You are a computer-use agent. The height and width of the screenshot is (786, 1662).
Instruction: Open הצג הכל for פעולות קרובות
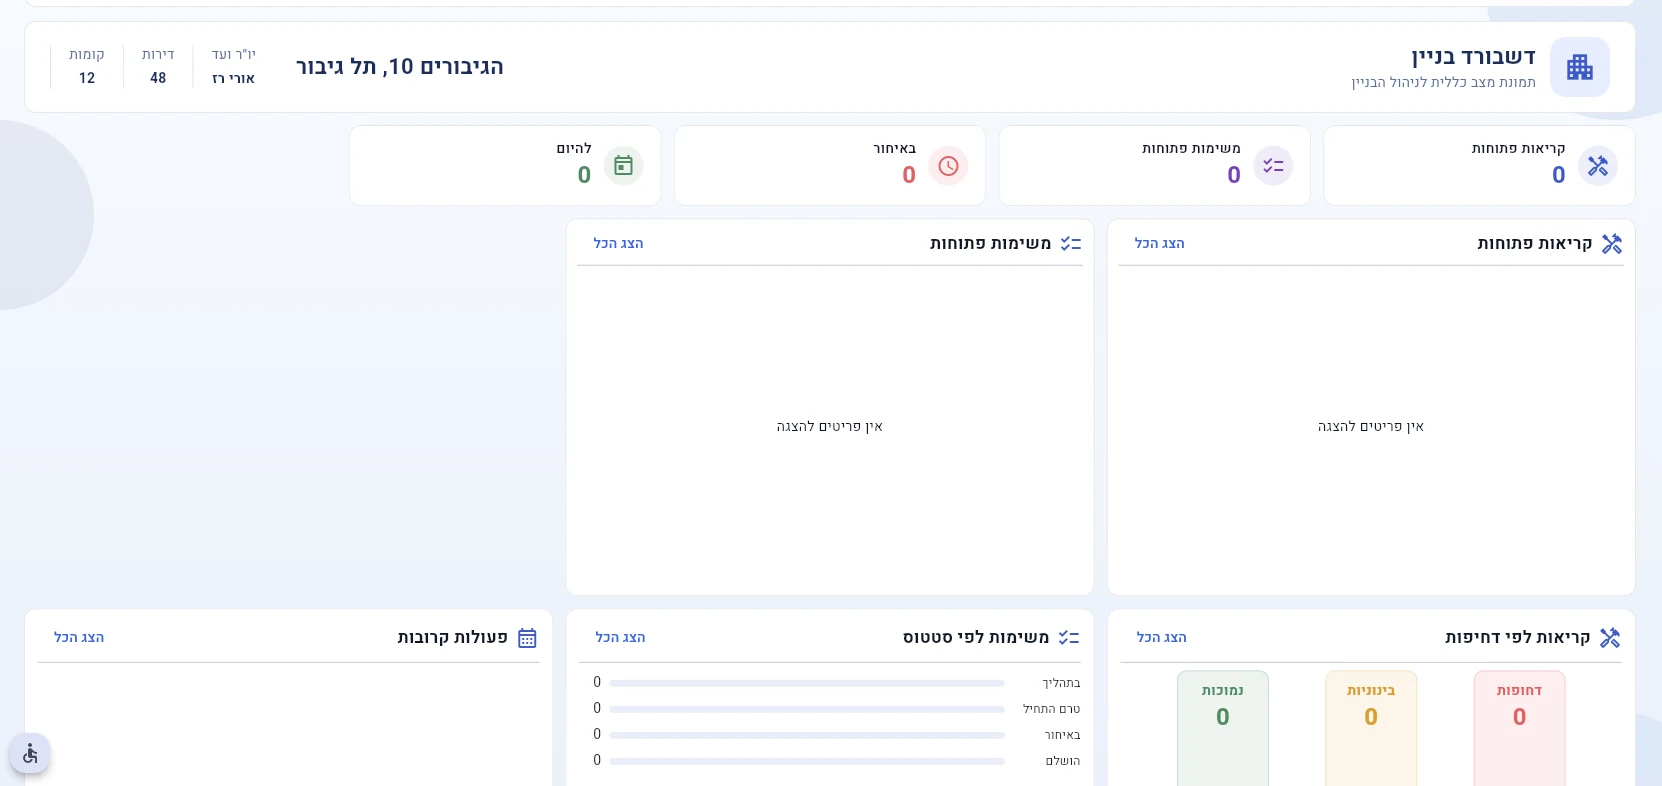(79, 638)
